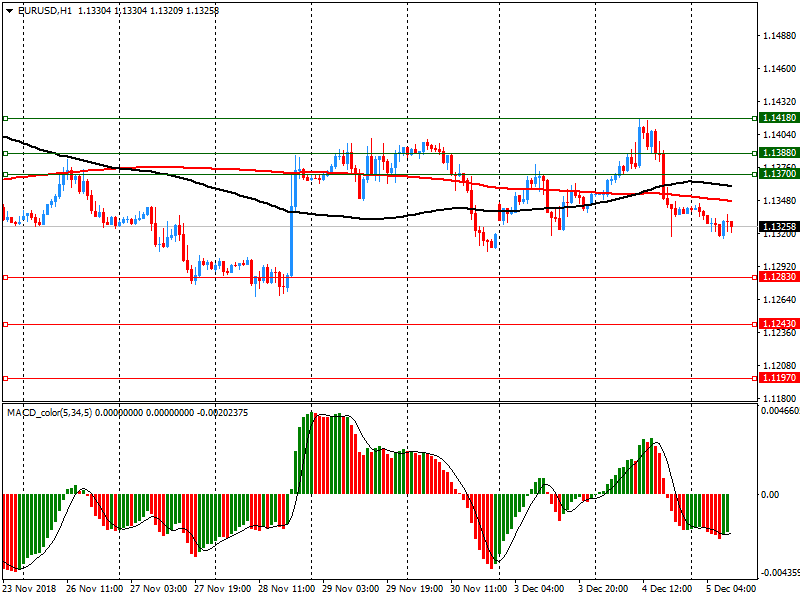Select left handle of the 1.12430 red line
The height and width of the screenshot is (600, 800).
tap(5, 324)
